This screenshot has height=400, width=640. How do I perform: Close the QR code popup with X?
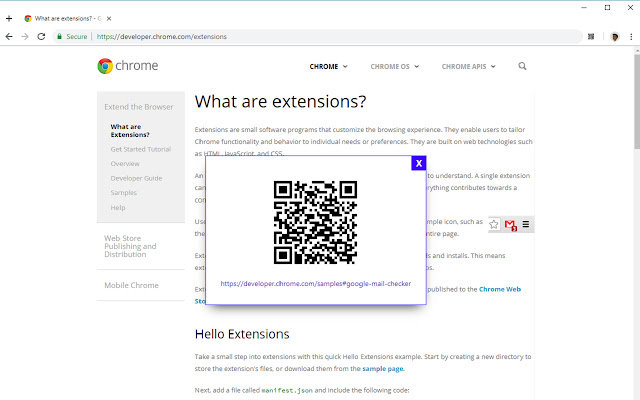coord(419,163)
